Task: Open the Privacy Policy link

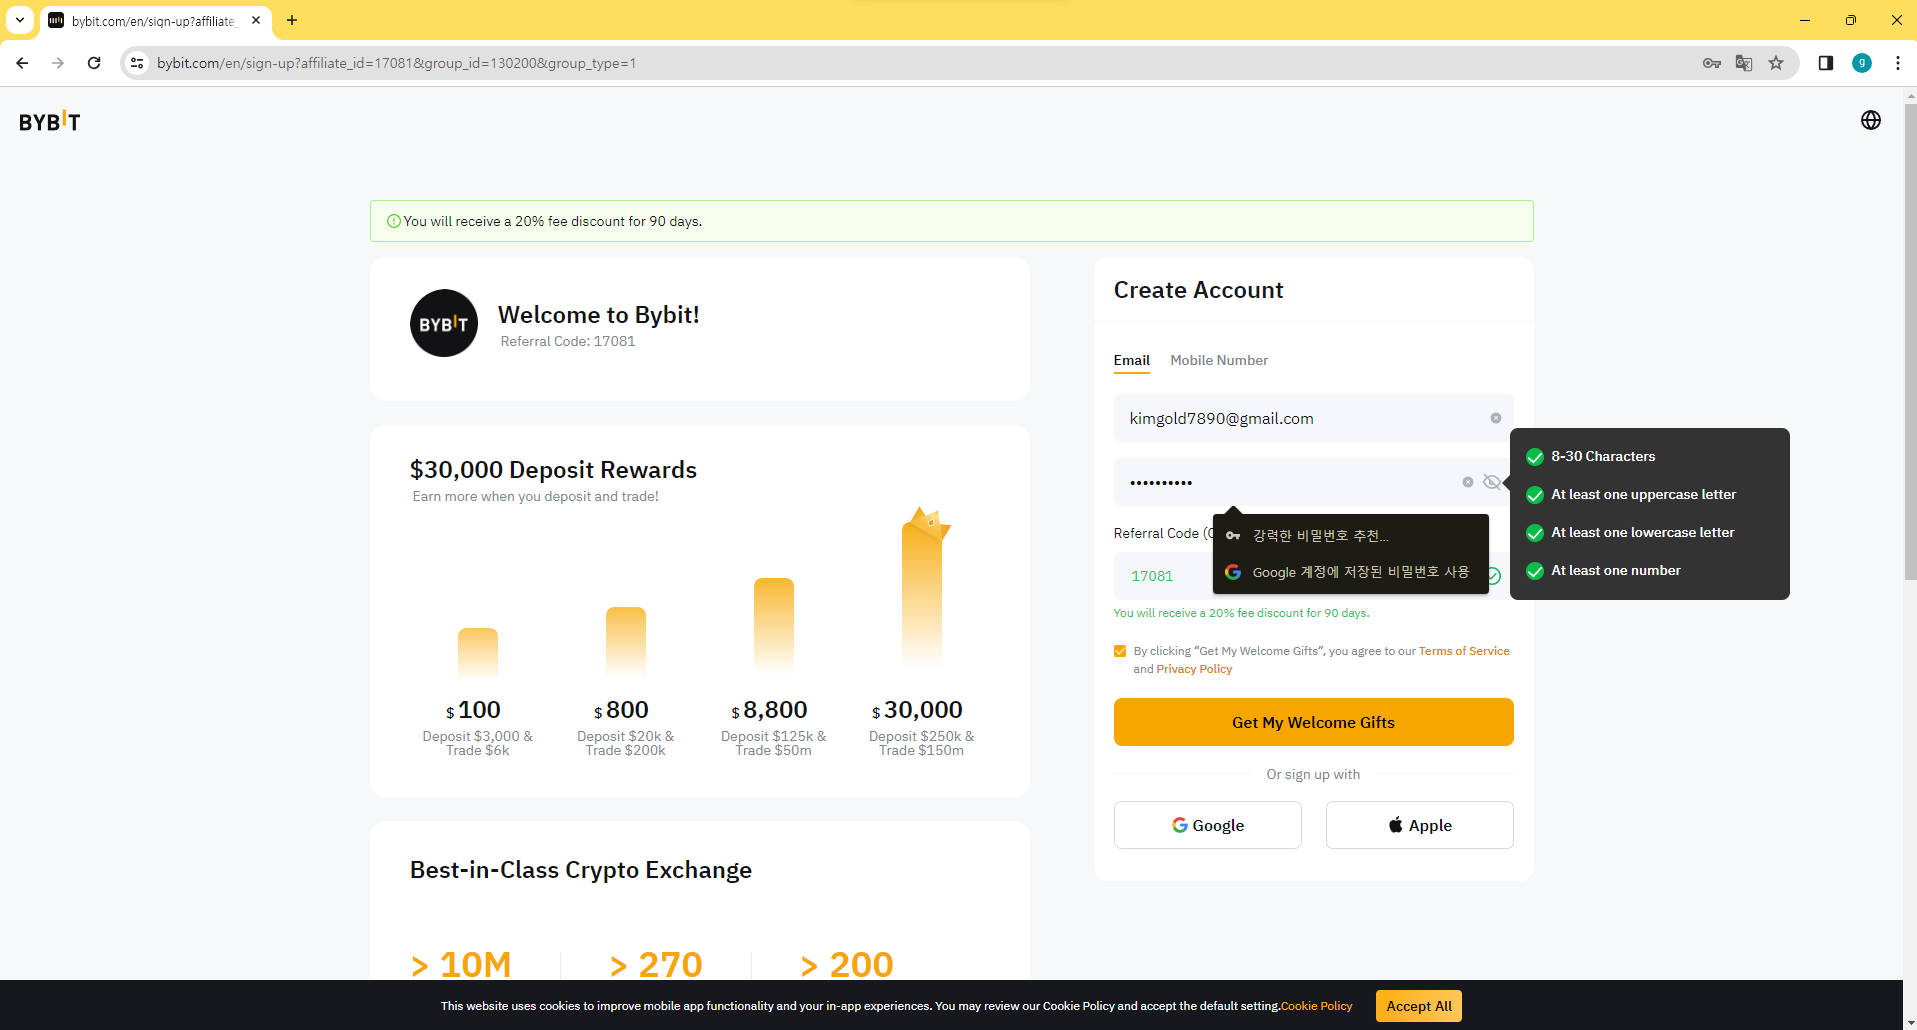Action: (x=1194, y=669)
